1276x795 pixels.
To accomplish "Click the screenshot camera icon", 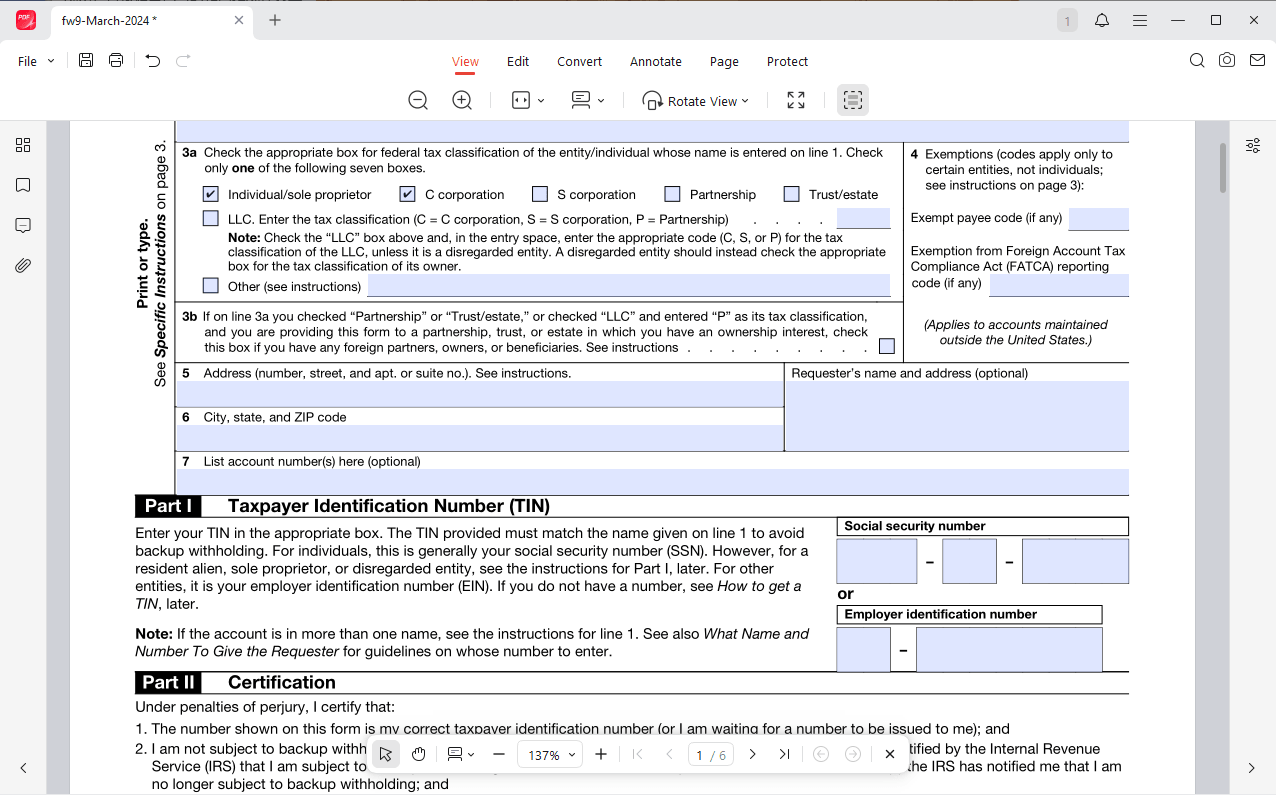I will click(1227, 61).
